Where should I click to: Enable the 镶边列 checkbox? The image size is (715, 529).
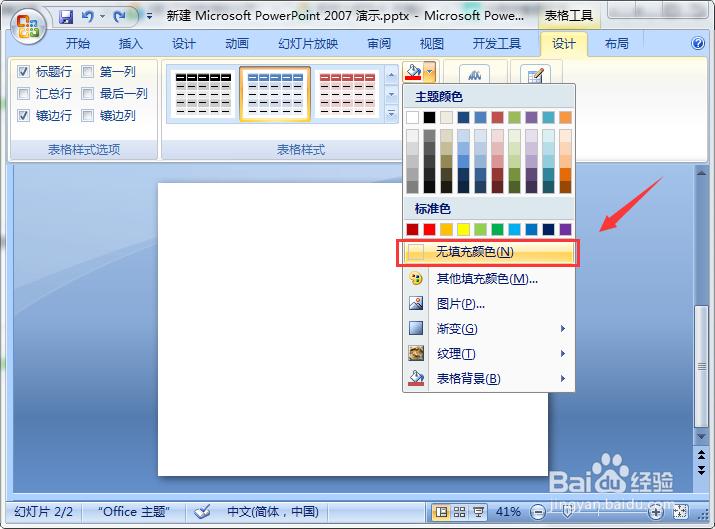pos(88,115)
